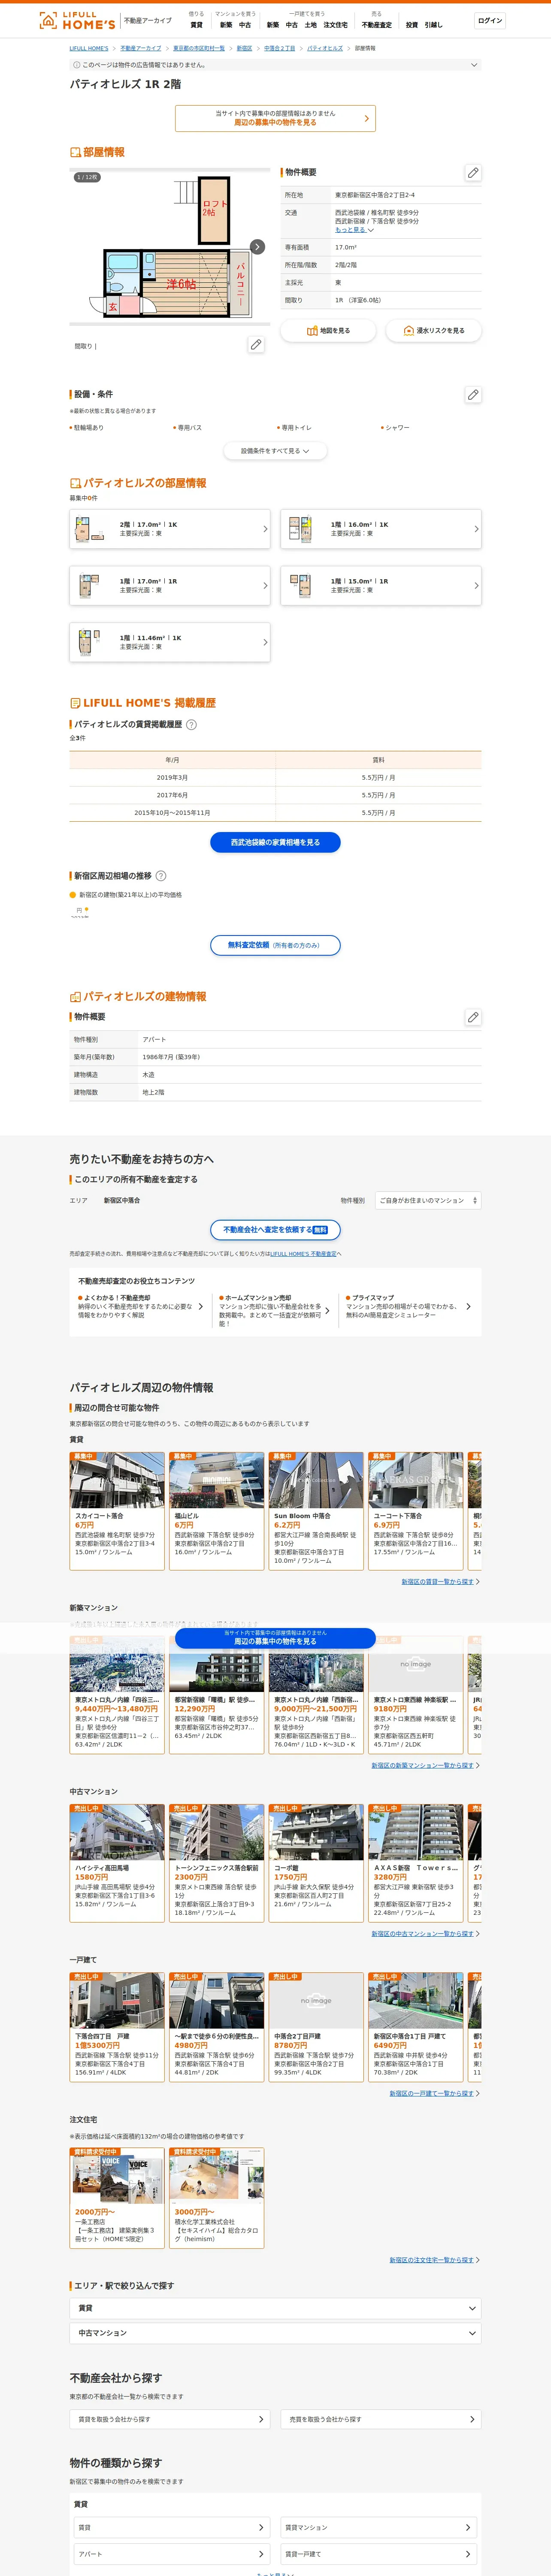Image resolution: width=551 pixels, height=2576 pixels.
Task: Open 土地 in the header navigation
Action: point(310,25)
